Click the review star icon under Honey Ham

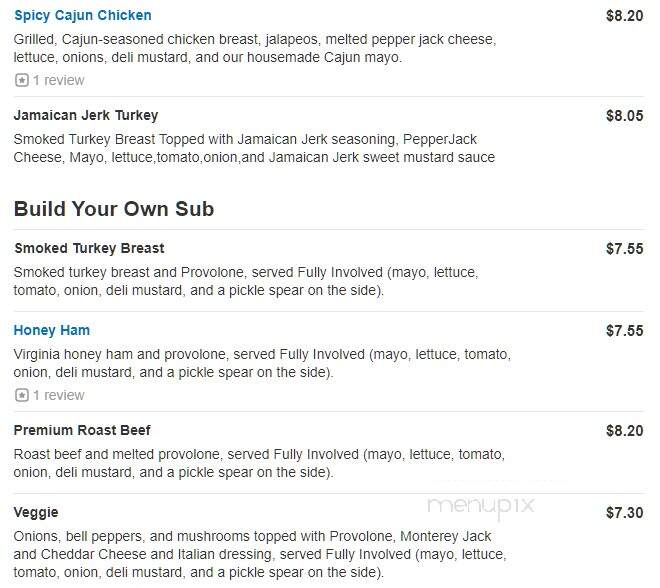coord(21,395)
